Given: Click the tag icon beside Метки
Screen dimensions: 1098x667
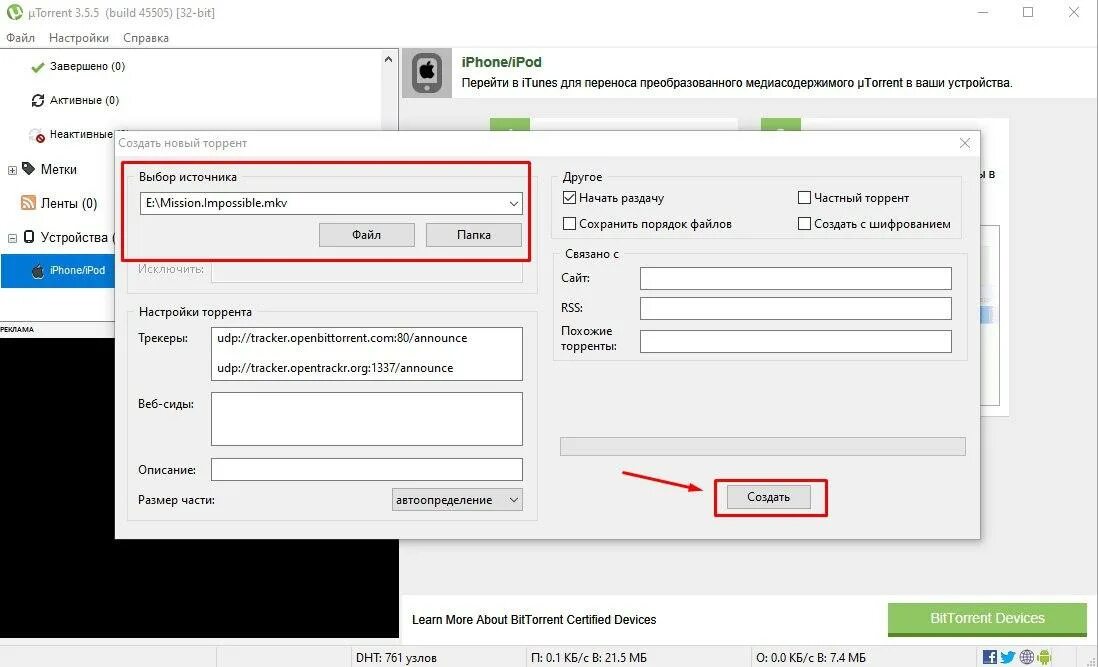Looking at the screenshot, I should [29, 169].
